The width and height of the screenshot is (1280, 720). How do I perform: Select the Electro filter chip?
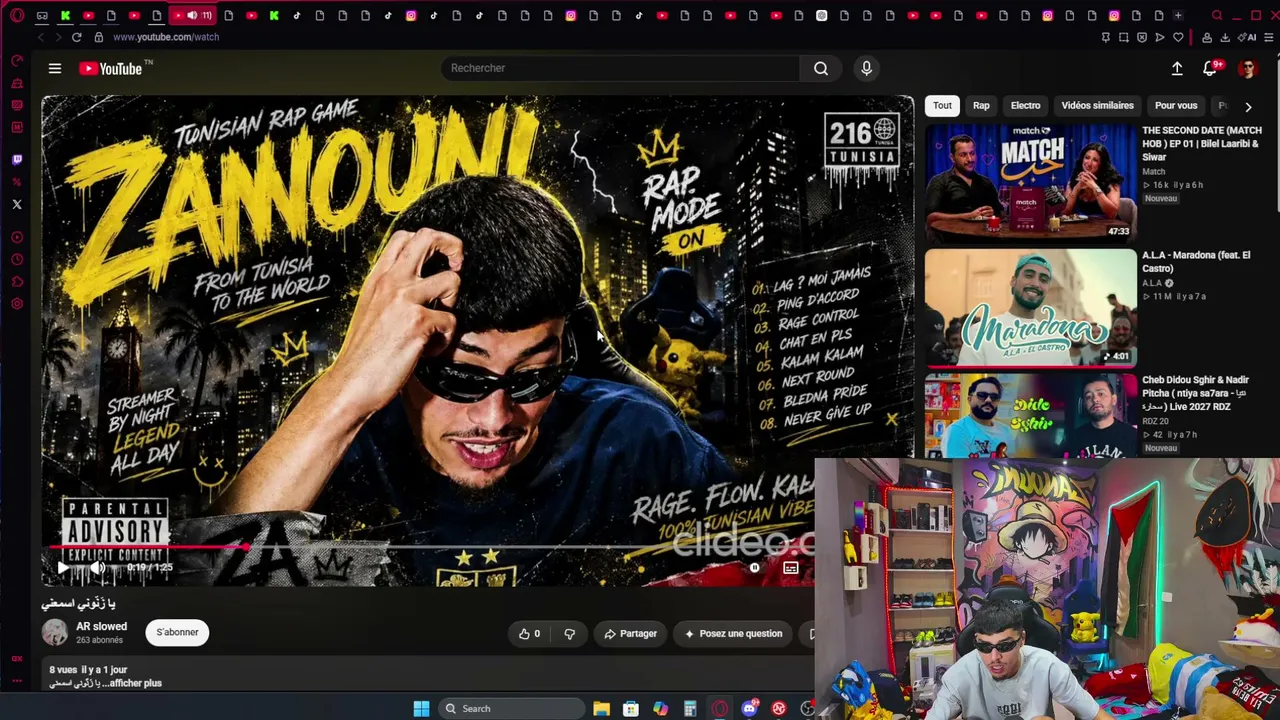tap(1025, 105)
